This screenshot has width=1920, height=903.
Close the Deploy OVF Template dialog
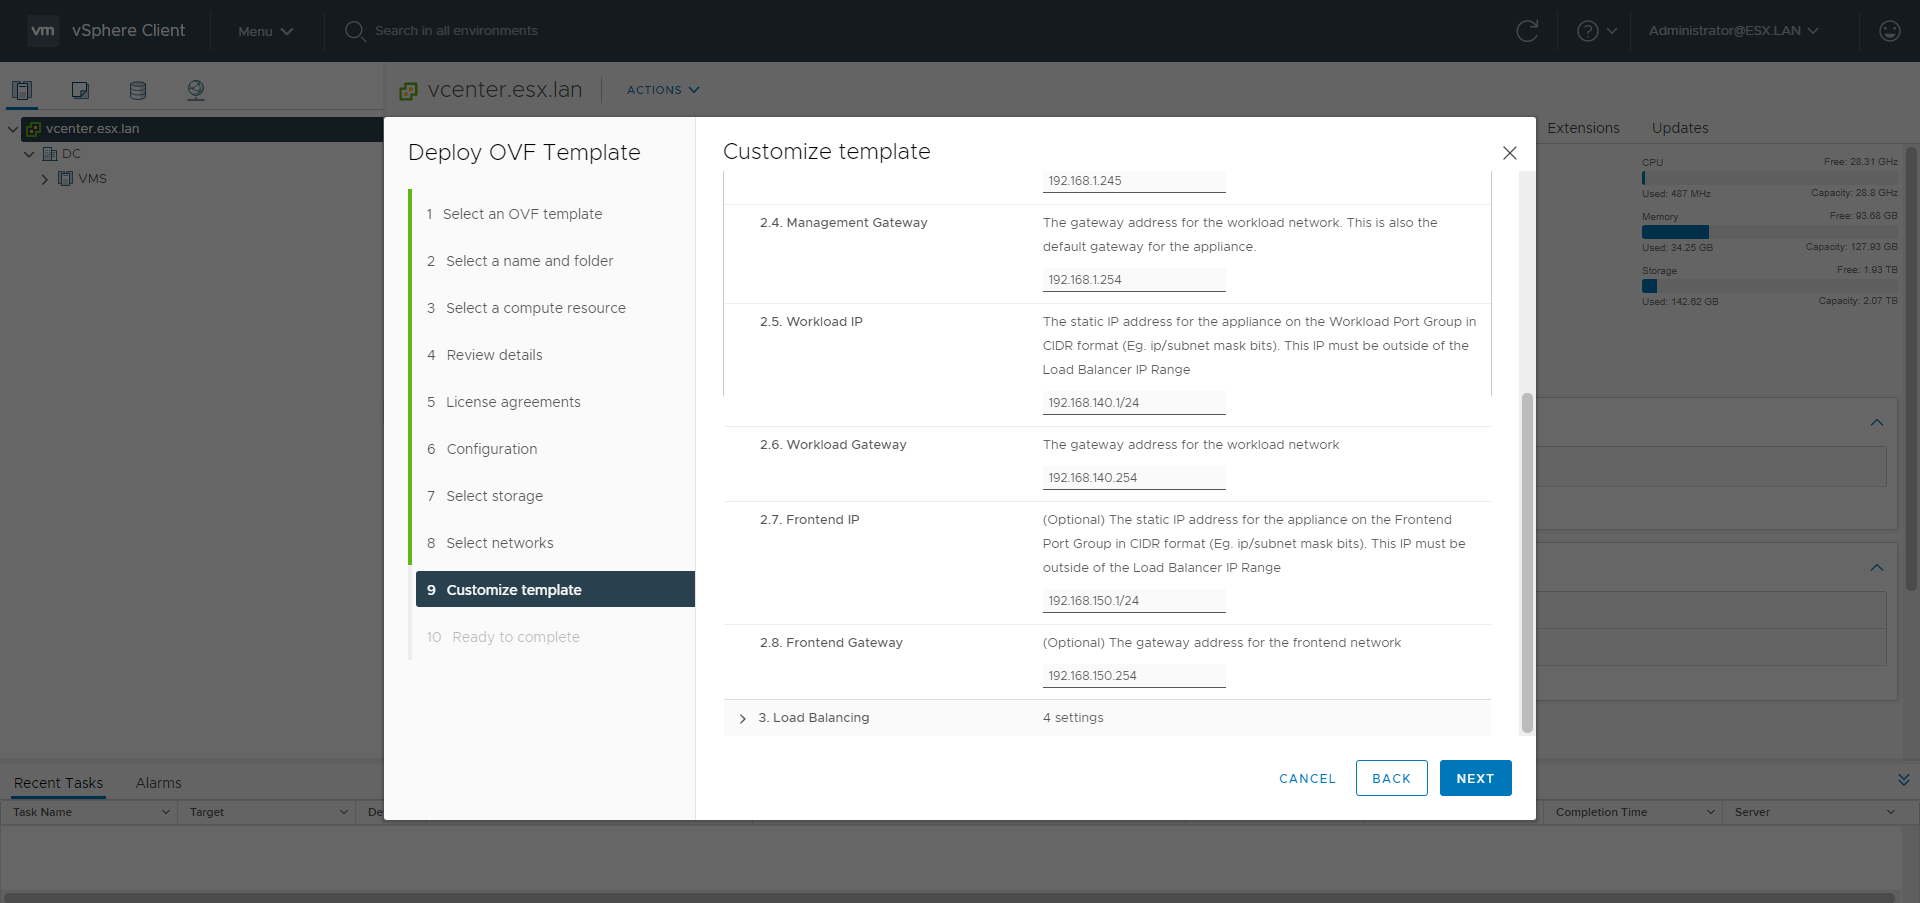click(1509, 153)
